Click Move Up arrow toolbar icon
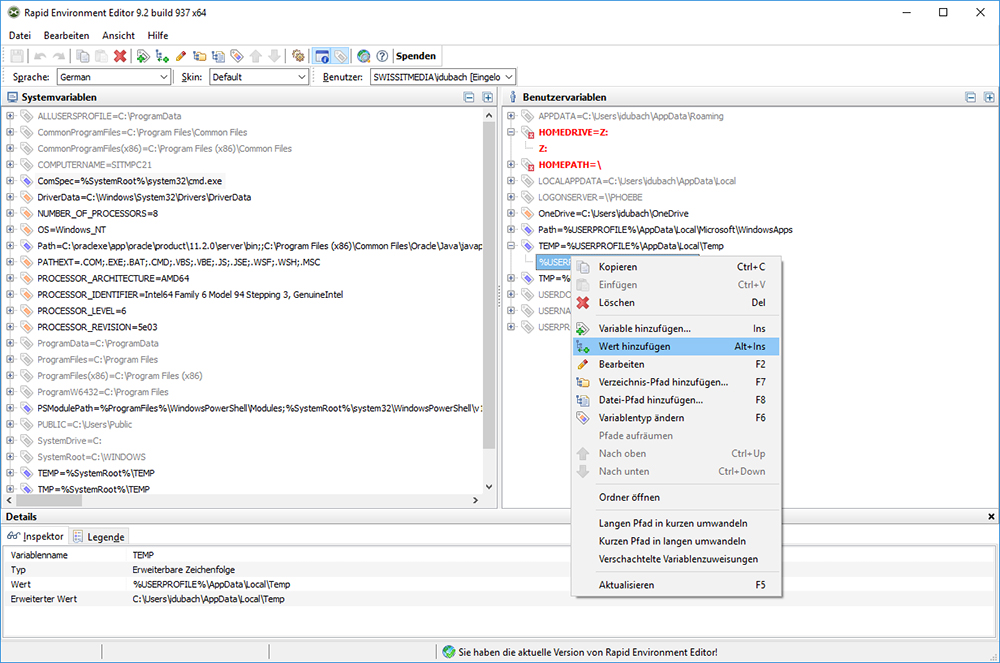 tap(256, 56)
